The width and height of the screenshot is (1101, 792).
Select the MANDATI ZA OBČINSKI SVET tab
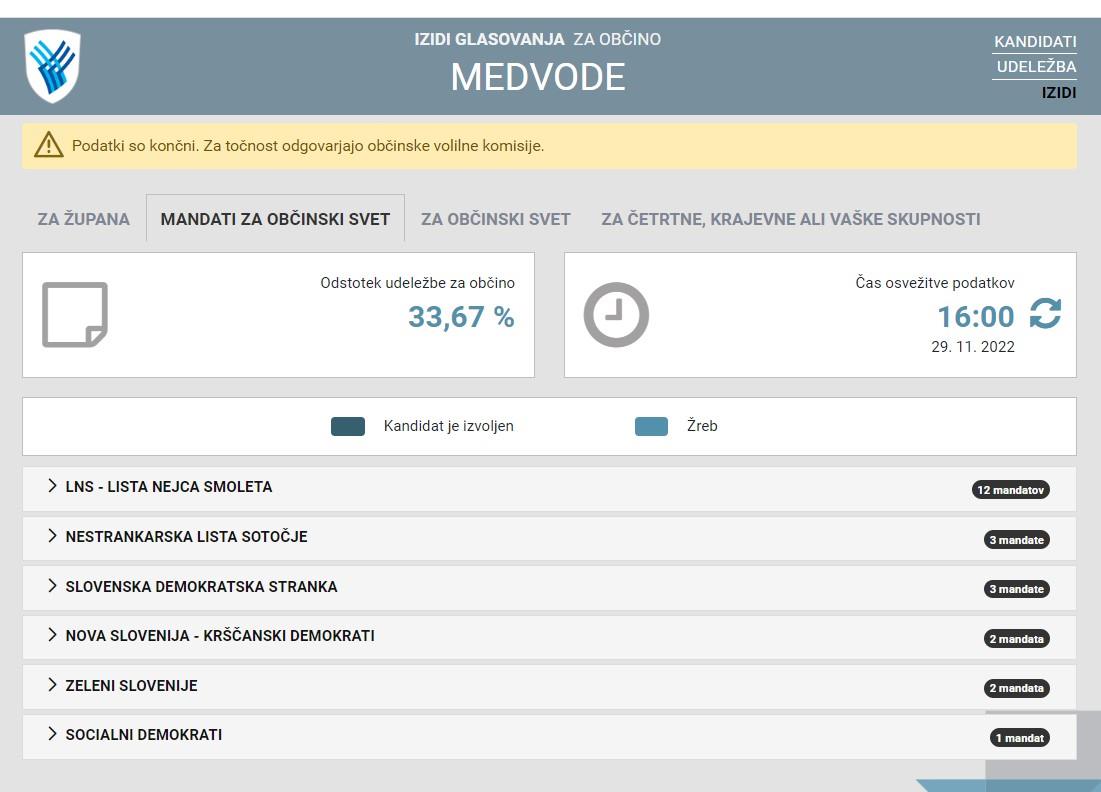tap(275, 219)
